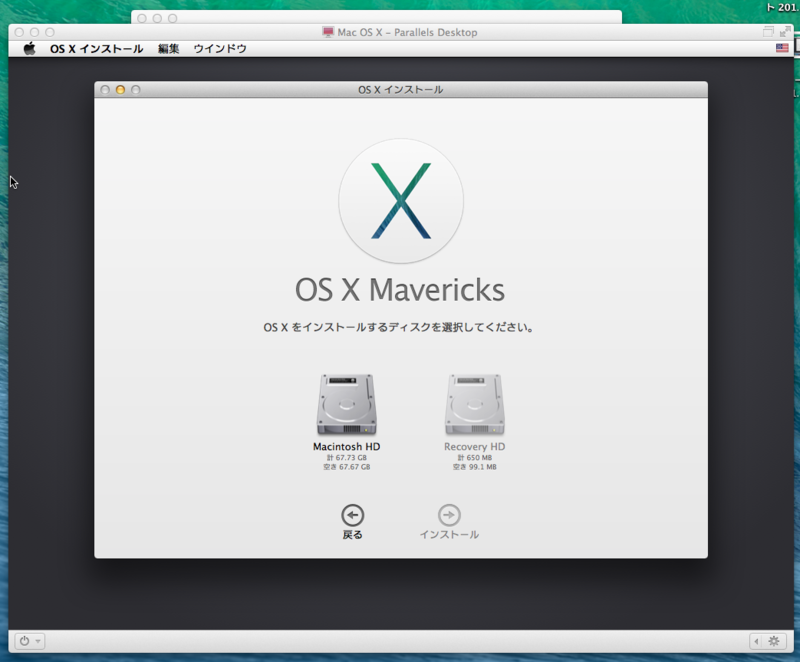Zoom the Parallels Desktop window
The width and height of the screenshot is (800, 662).
pos(49,32)
